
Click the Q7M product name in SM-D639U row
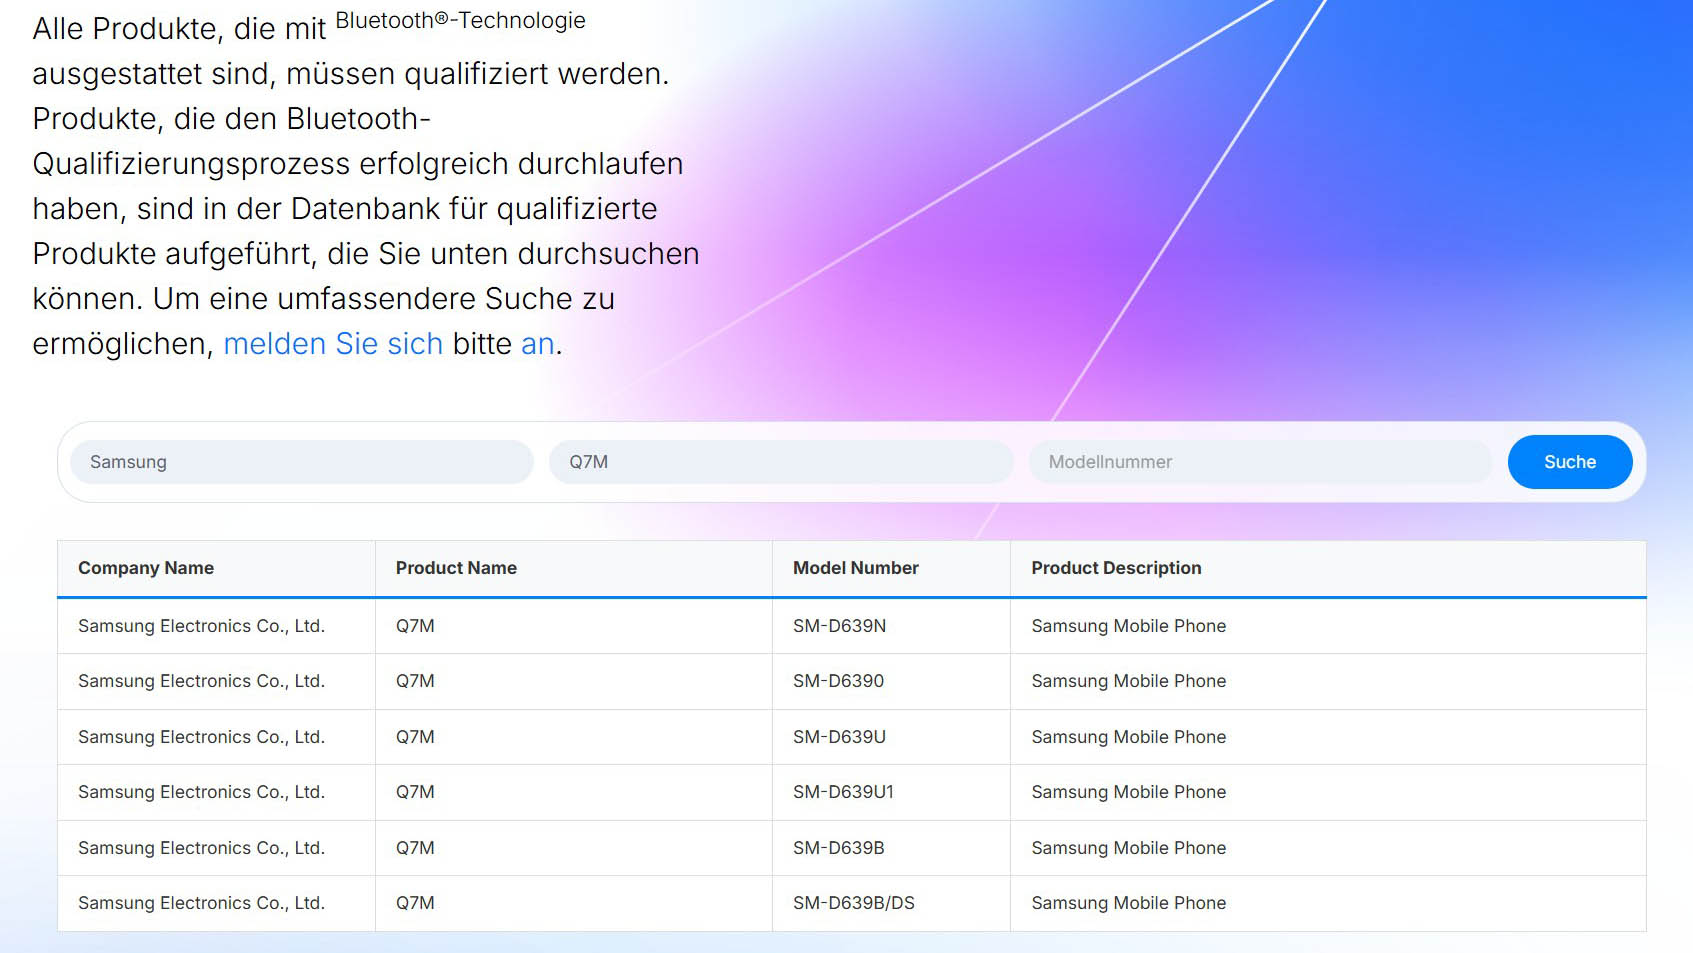[415, 737]
